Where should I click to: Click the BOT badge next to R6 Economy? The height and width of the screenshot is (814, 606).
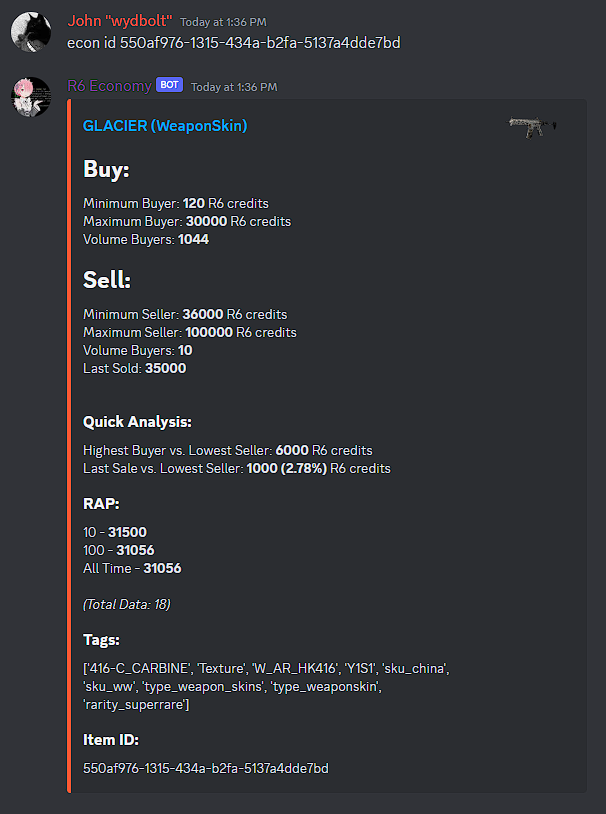pyautogui.click(x=169, y=85)
